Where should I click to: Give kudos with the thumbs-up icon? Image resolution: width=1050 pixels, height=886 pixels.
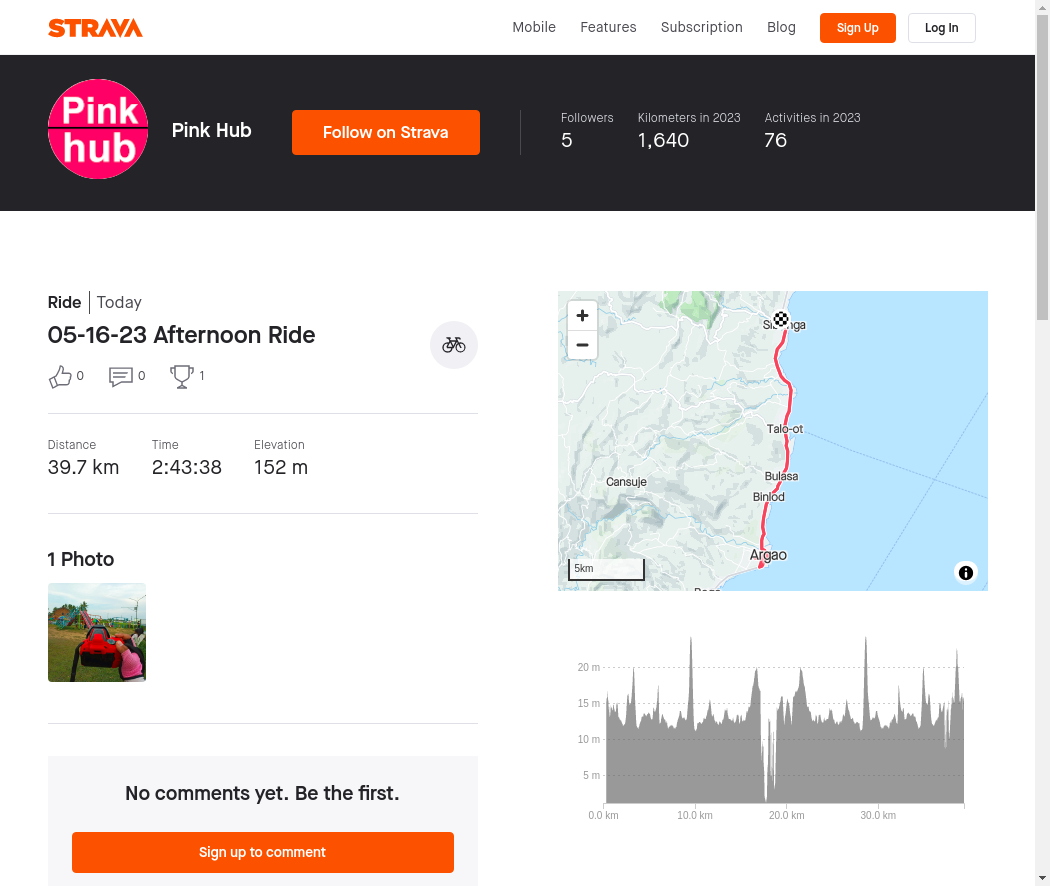61,376
